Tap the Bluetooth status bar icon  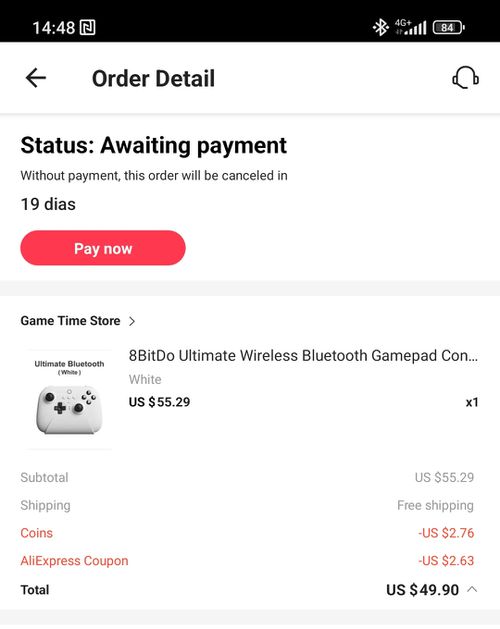pos(380,28)
